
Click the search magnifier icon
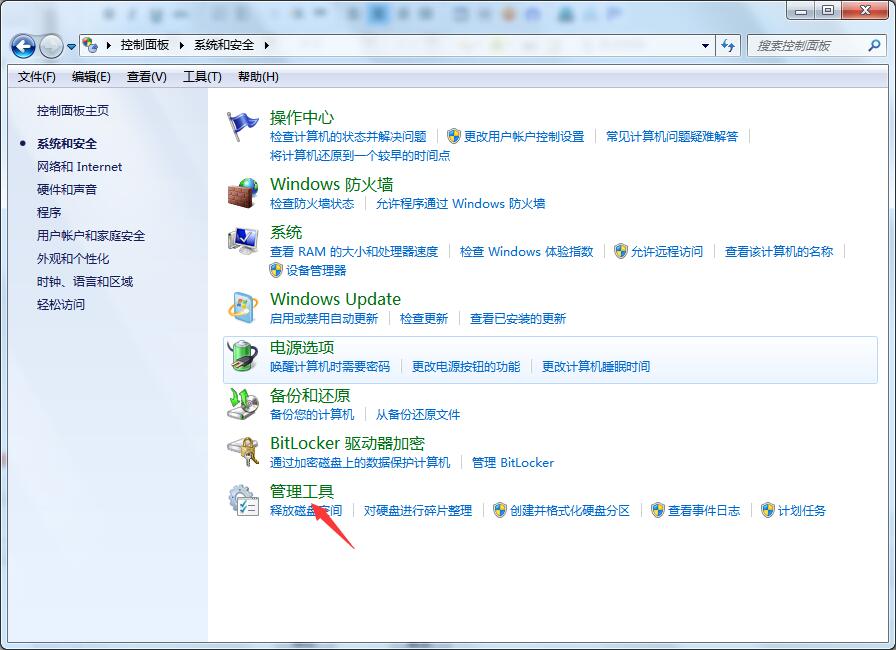[x=874, y=45]
